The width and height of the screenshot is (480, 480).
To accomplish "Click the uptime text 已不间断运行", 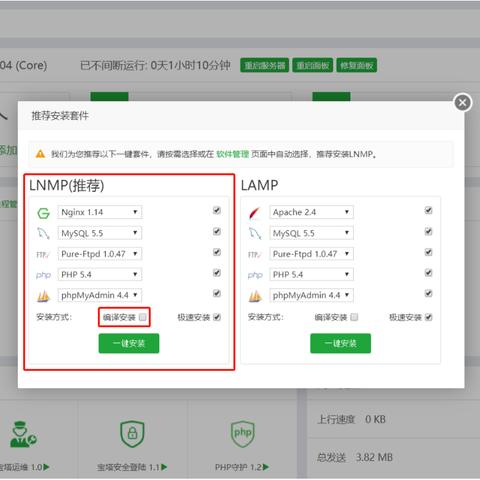I will [x=155, y=65].
